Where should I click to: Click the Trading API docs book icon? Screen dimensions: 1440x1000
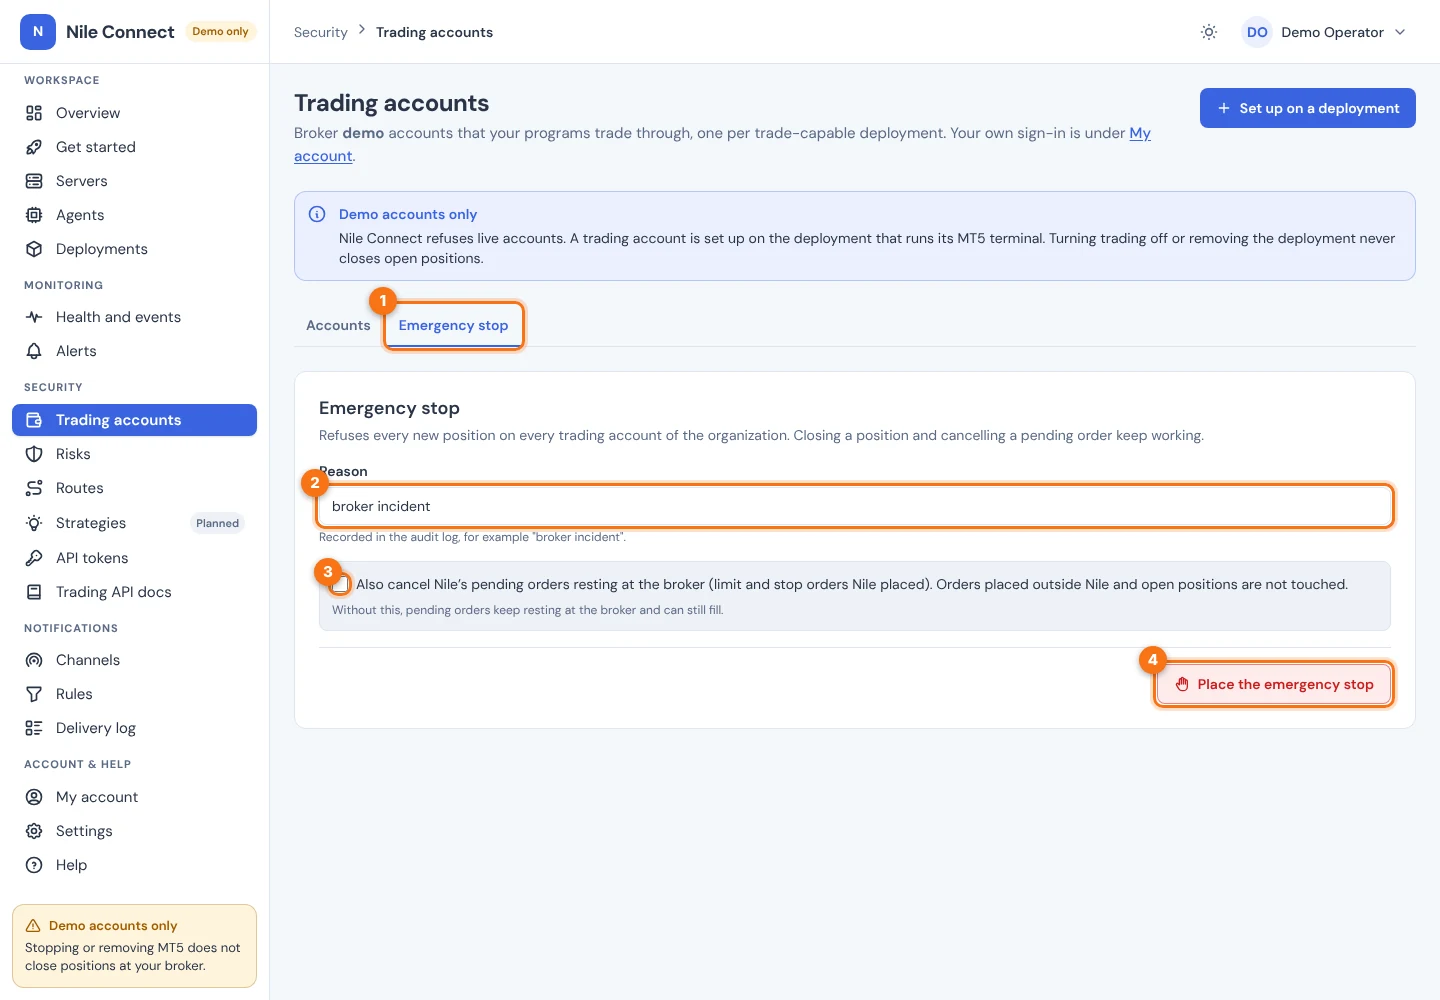point(34,592)
